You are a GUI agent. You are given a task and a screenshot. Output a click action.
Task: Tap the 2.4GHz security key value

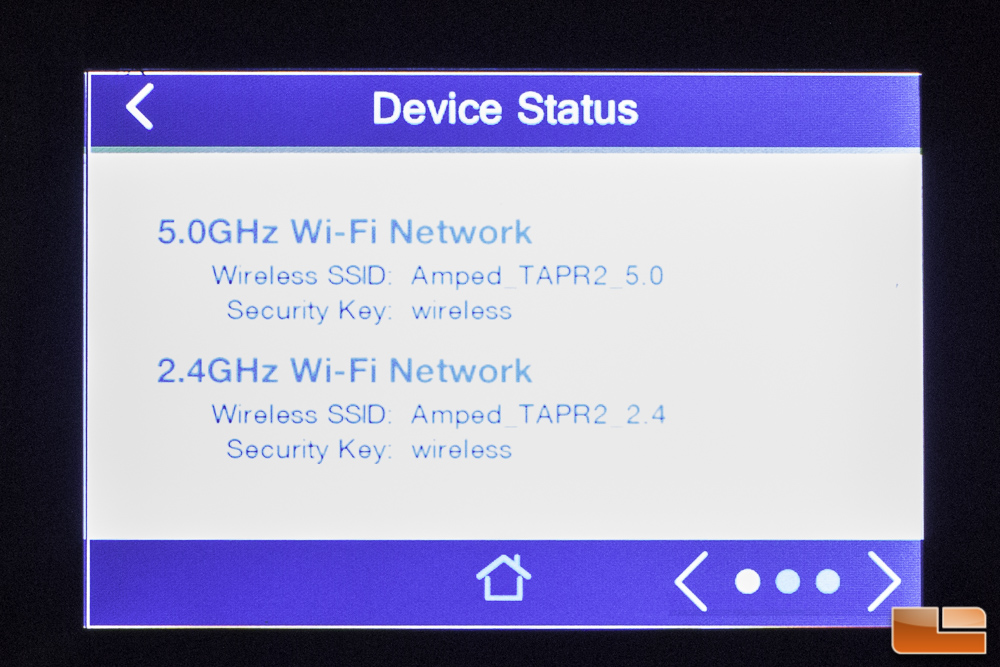(x=462, y=450)
